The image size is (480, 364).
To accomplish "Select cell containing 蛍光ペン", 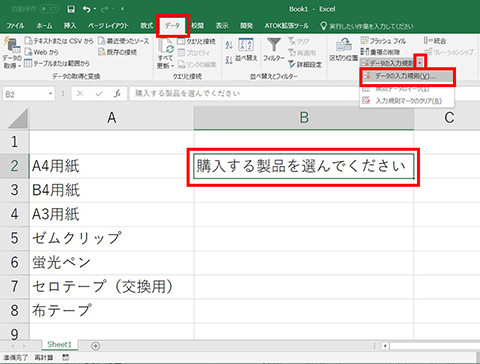I will point(112,262).
